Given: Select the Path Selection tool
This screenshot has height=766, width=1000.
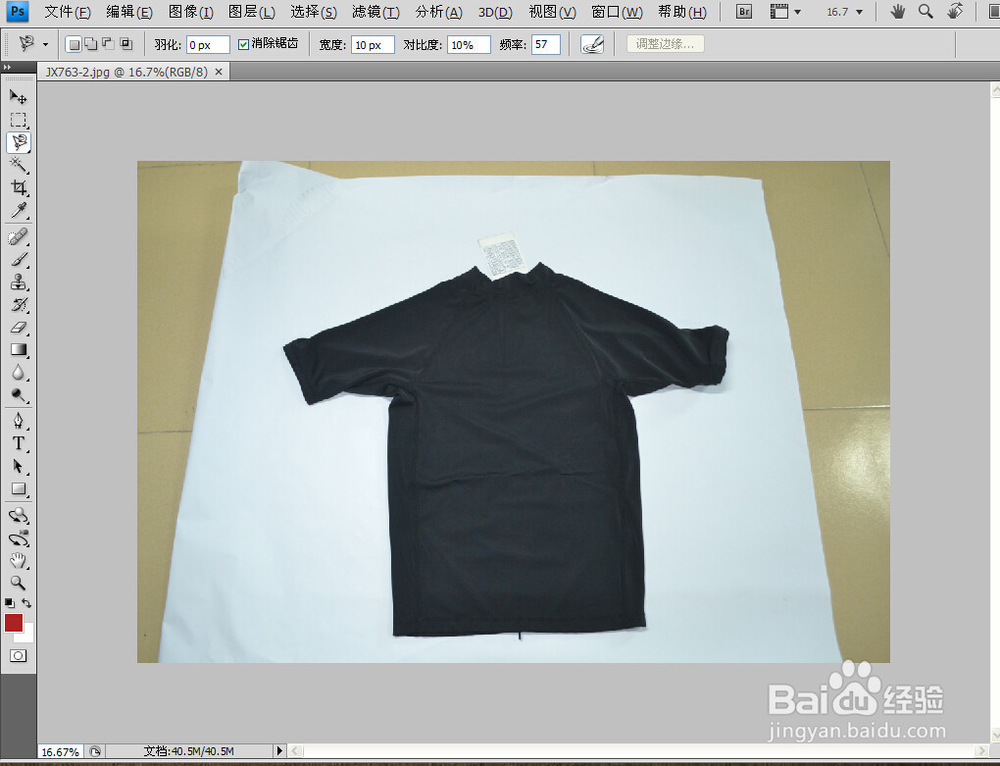Looking at the screenshot, I should point(18,466).
